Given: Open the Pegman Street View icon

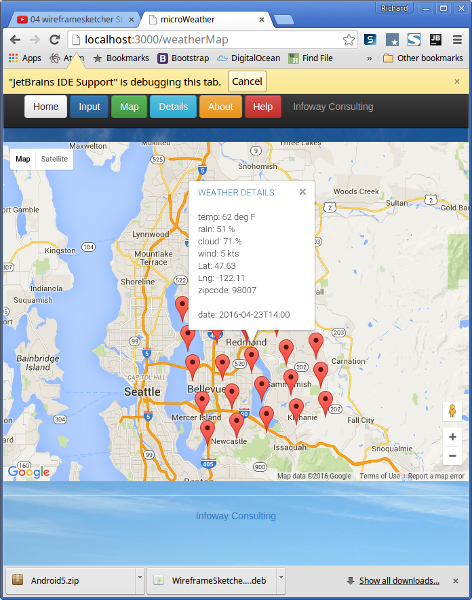Looking at the screenshot, I should click(x=452, y=411).
